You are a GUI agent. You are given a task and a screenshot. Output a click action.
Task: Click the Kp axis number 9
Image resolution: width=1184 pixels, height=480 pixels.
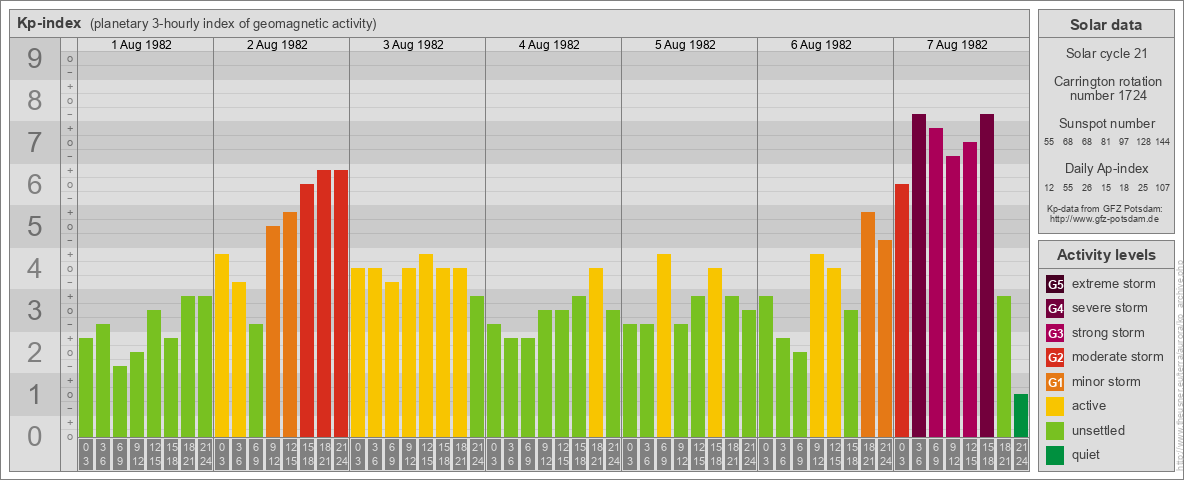(35, 59)
